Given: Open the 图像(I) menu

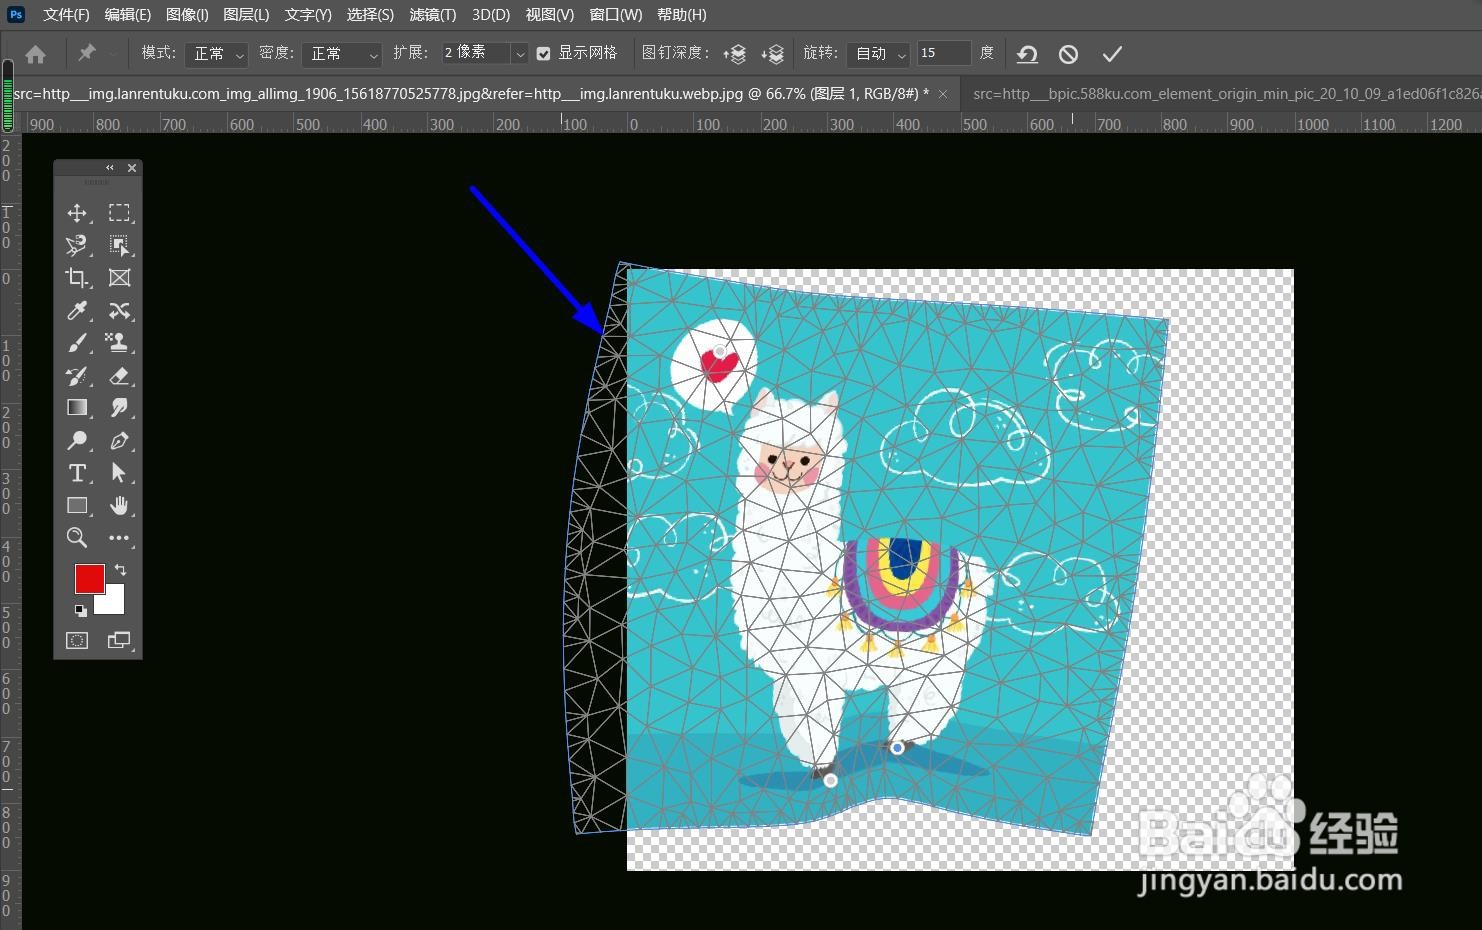Looking at the screenshot, I should (187, 14).
